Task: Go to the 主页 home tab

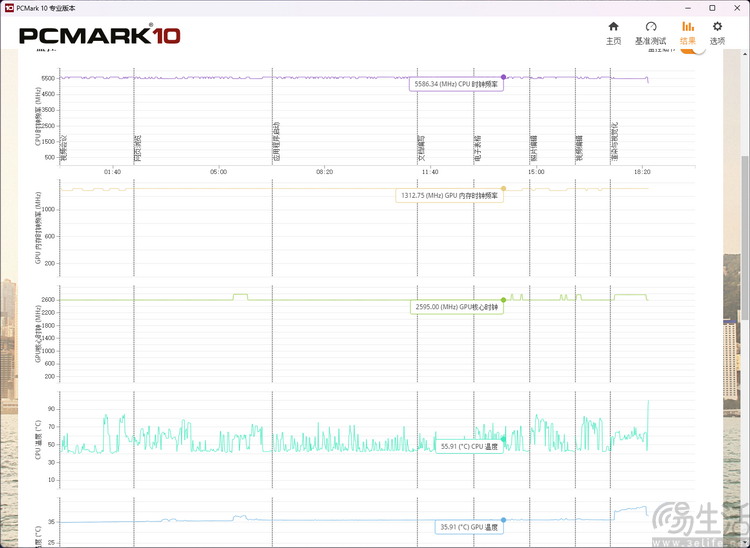Action: (x=613, y=33)
